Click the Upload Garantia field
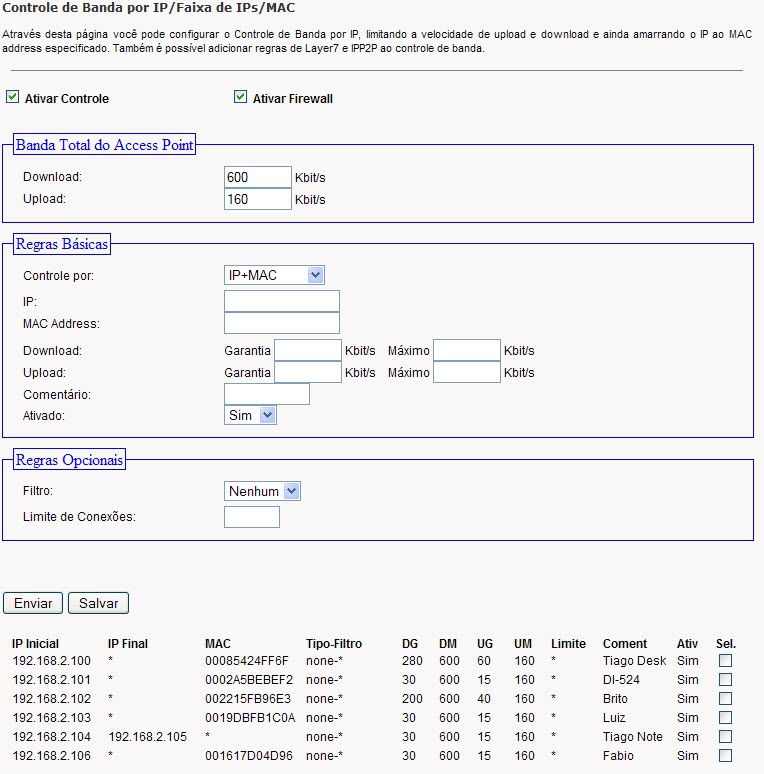This screenshot has height=774, width=764. (x=308, y=372)
